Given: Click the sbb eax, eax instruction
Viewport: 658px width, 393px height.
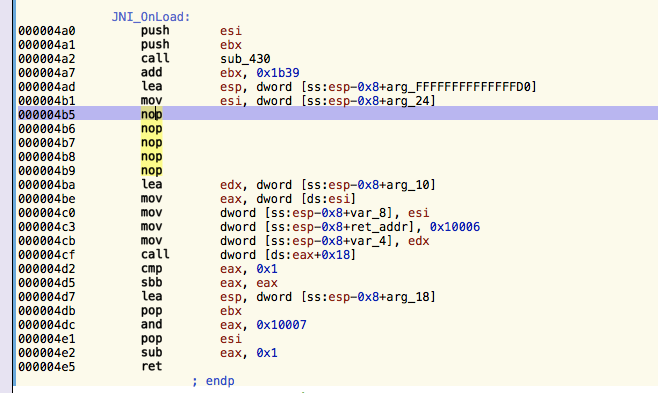Looking at the screenshot, I should [209, 283].
